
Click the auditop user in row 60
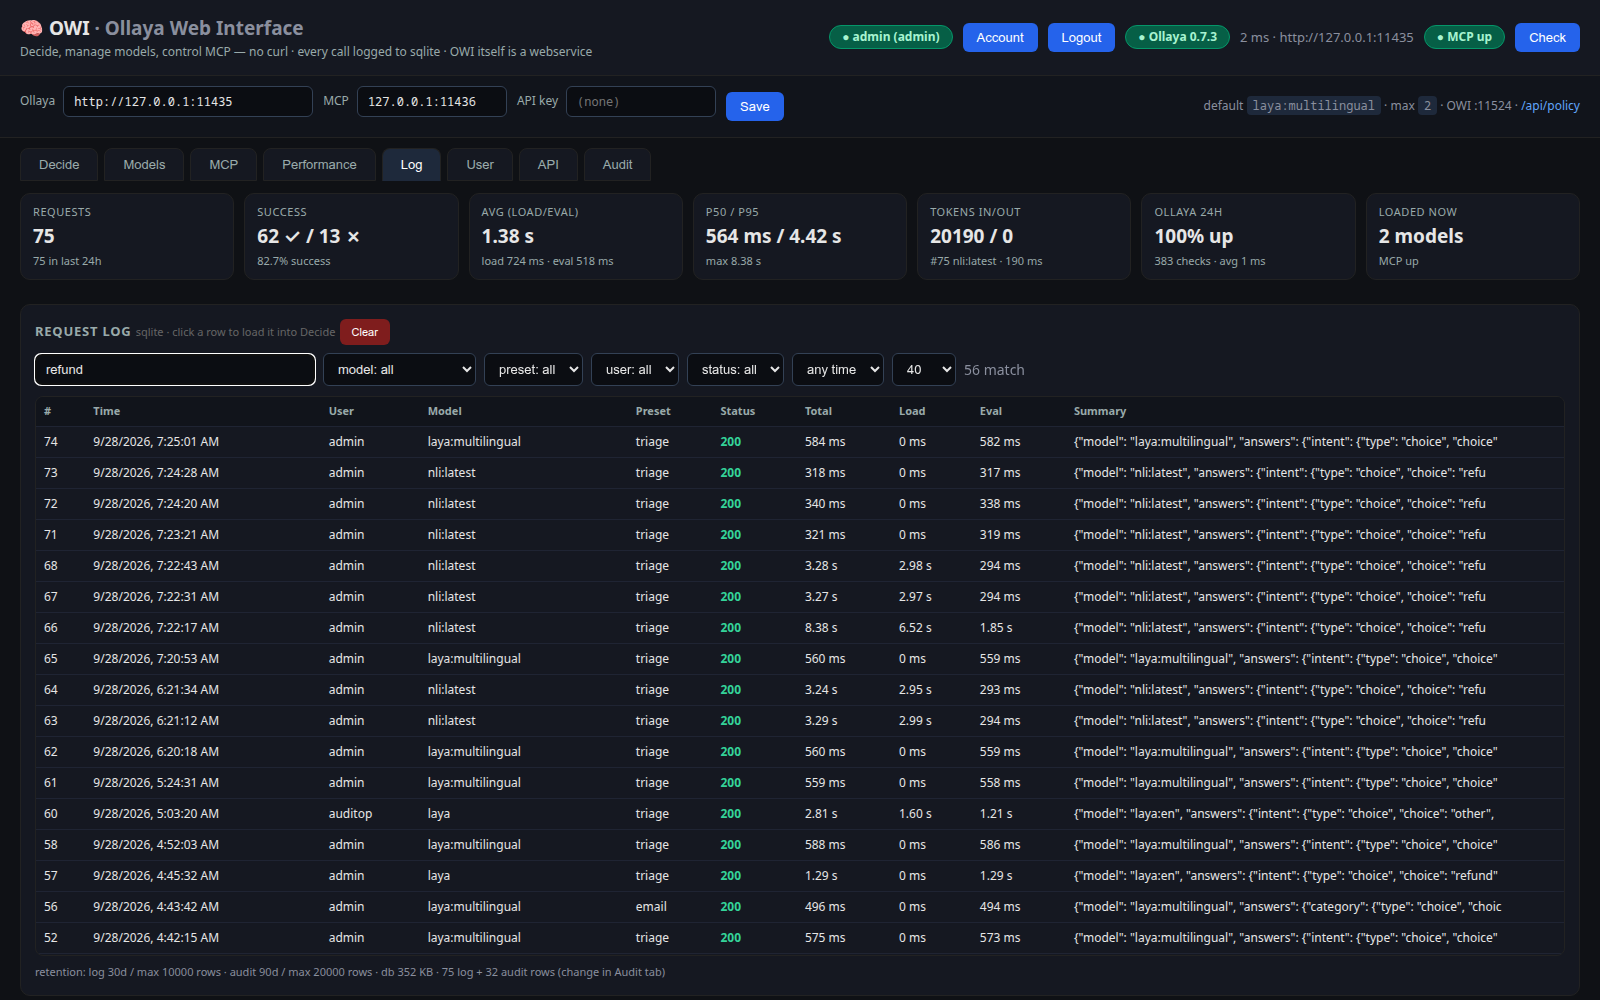350,814
